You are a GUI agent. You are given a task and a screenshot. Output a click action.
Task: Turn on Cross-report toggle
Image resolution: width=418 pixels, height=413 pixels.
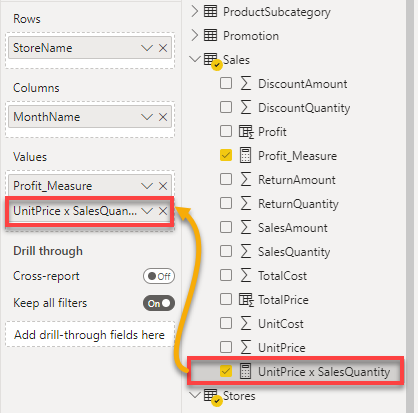[159, 276]
